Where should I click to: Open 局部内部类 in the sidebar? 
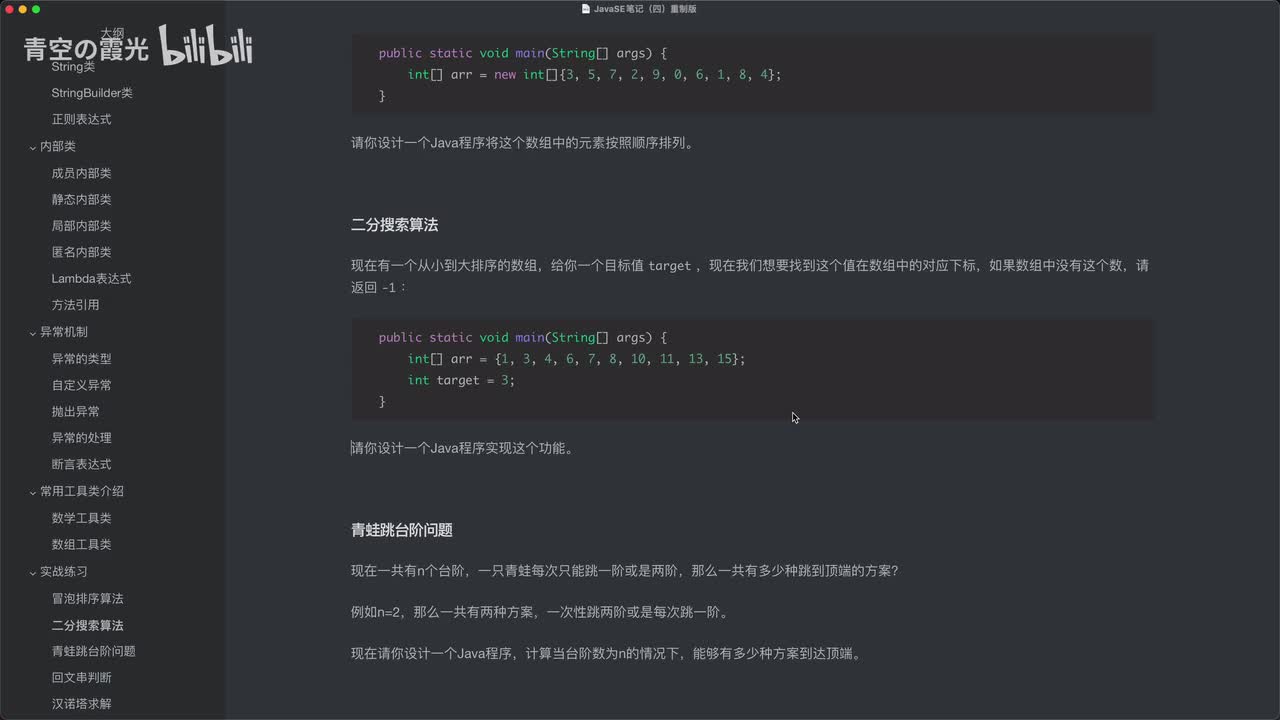[81, 226]
